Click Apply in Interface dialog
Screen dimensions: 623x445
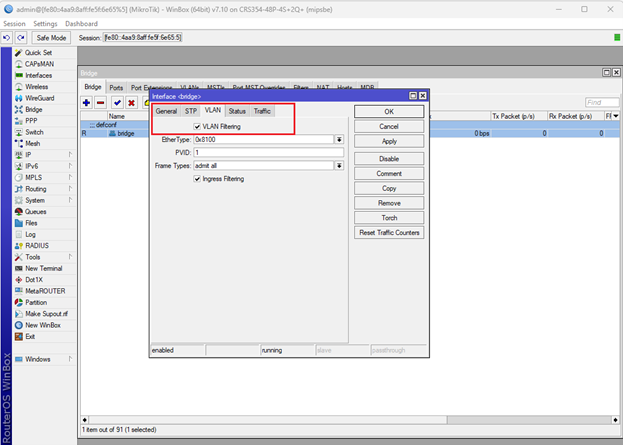389,141
